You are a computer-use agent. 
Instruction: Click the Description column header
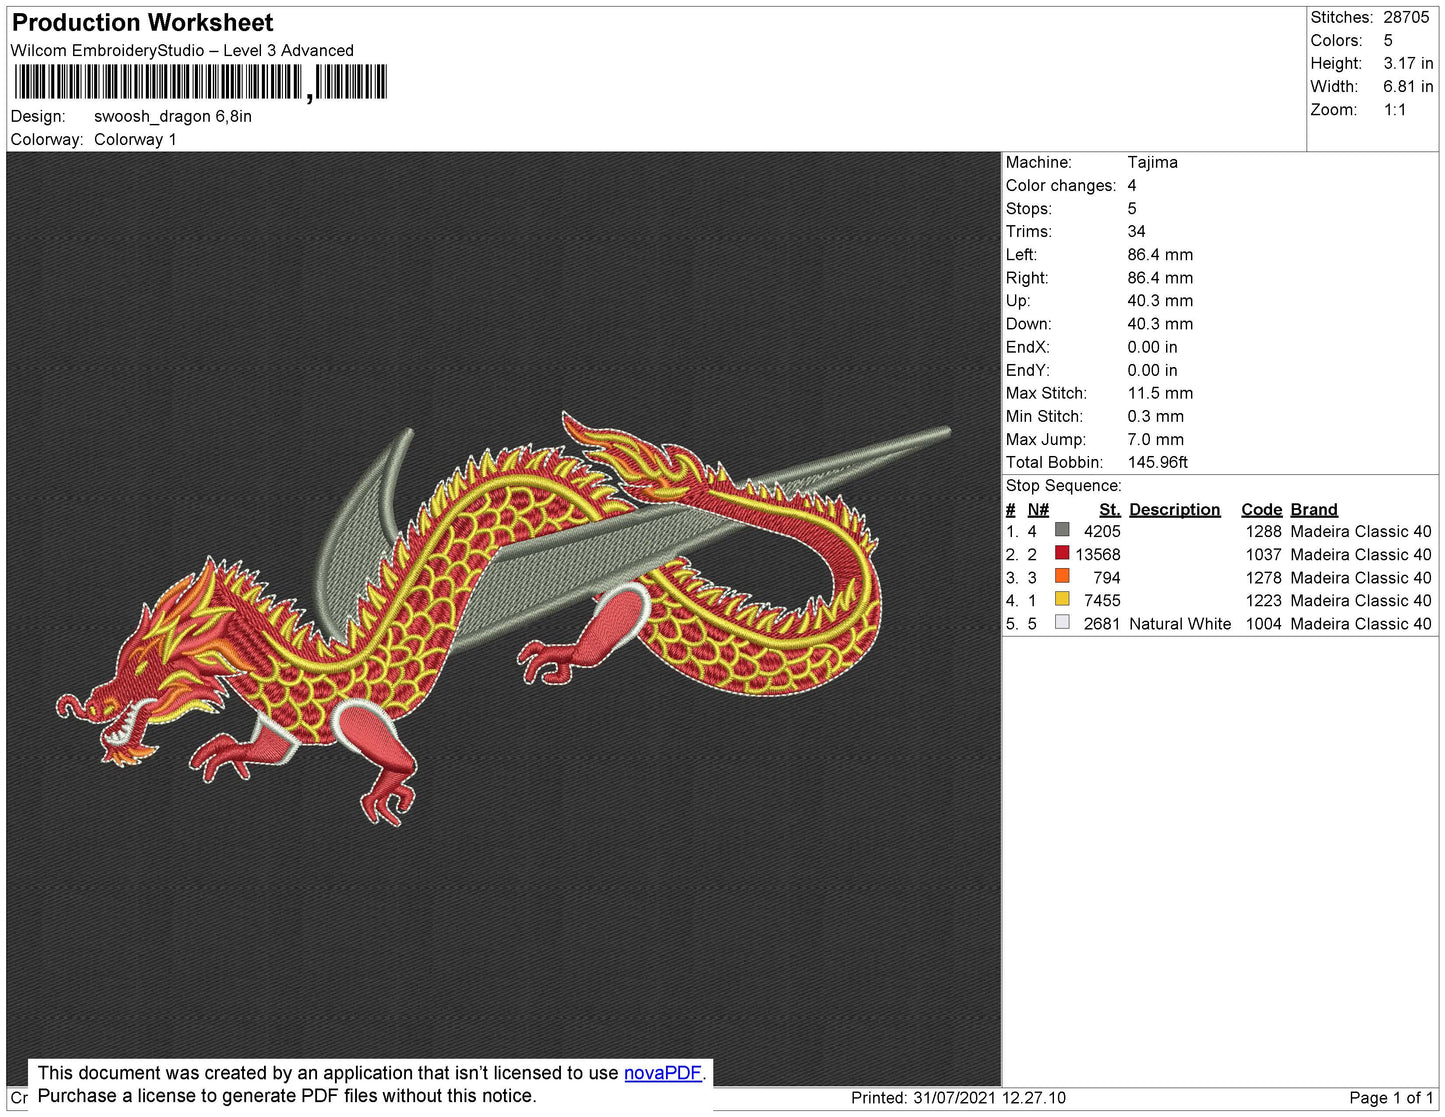(1174, 509)
